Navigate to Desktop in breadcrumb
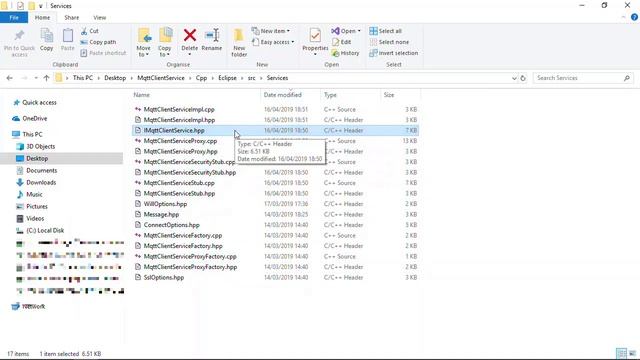The image size is (640, 360). click(115, 78)
